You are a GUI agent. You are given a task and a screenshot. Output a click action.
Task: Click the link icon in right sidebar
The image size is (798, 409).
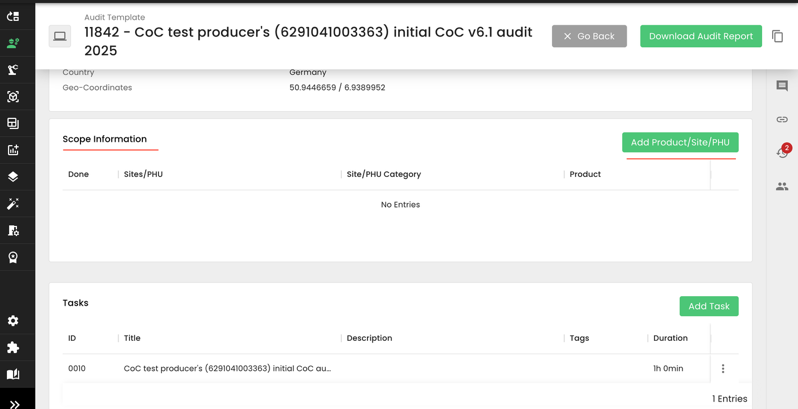click(x=782, y=120)
